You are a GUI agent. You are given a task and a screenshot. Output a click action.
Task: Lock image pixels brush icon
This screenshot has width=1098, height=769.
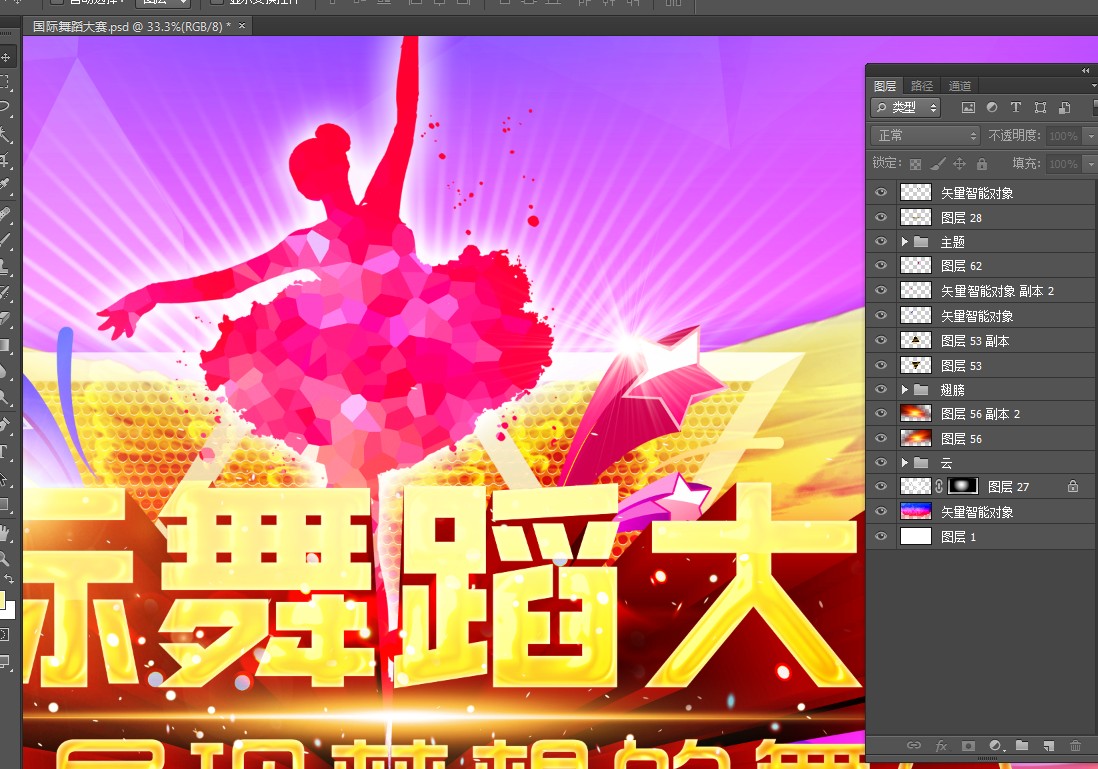[x=938, y=164]
